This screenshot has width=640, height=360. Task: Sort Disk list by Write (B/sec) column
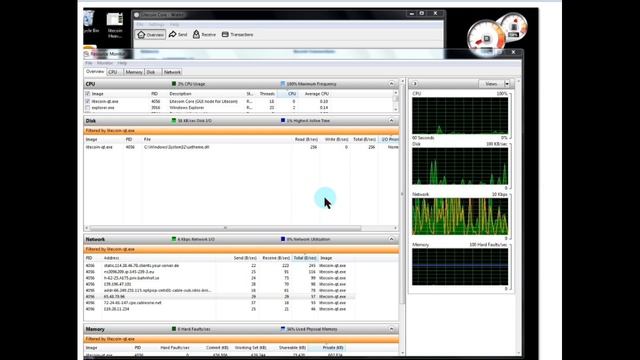click(x=336, y=140)
